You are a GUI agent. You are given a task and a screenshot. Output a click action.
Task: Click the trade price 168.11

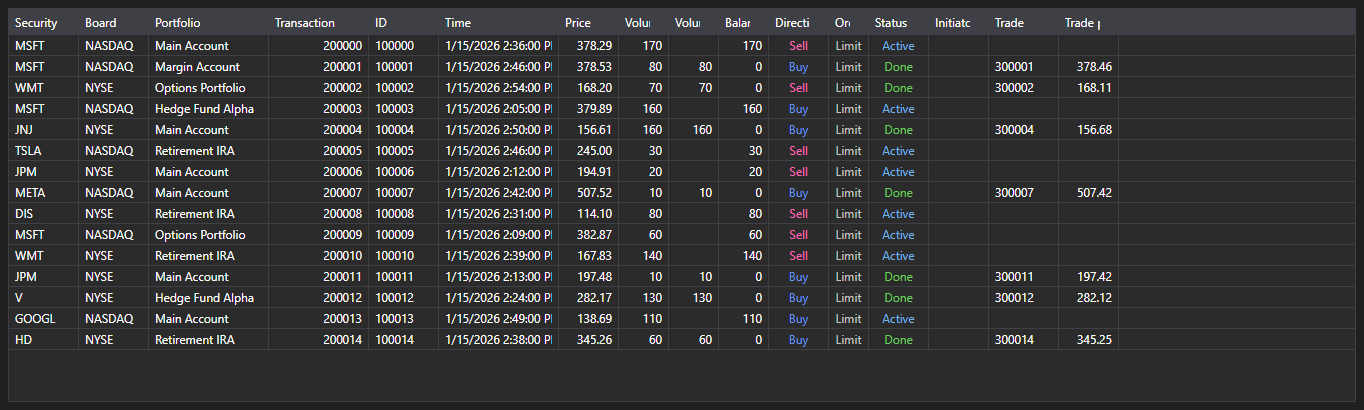point(1088,88)
